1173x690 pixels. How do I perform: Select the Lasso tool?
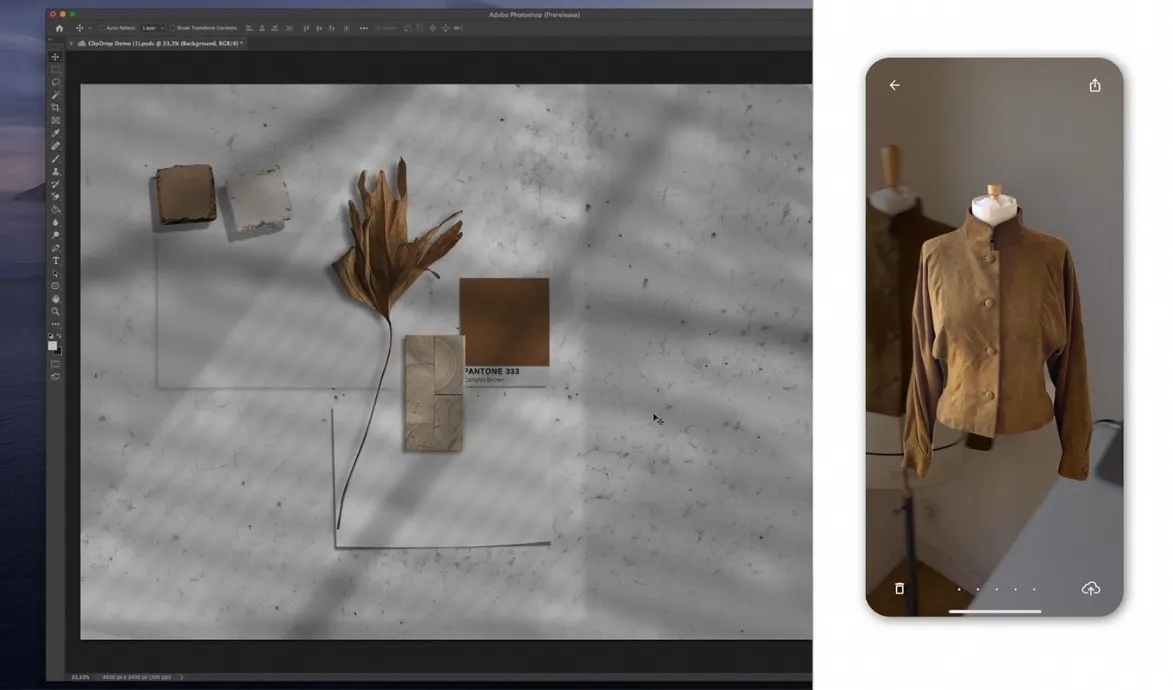(x=55, y=82)
